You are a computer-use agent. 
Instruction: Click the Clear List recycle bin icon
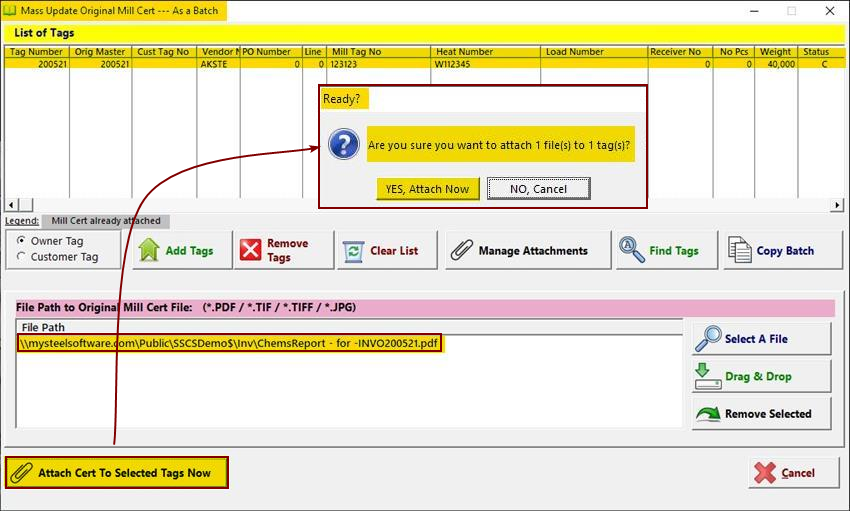click(x=353, y=251)
